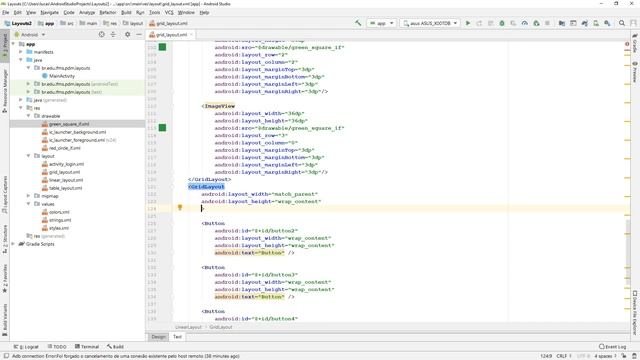Click the user account icon at top right
The image size is (640, 360).
[x=633, y=23]
